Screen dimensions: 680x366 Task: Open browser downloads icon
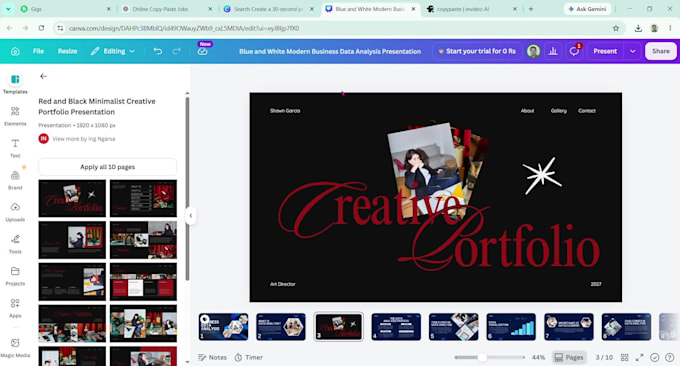click(638, 28)
